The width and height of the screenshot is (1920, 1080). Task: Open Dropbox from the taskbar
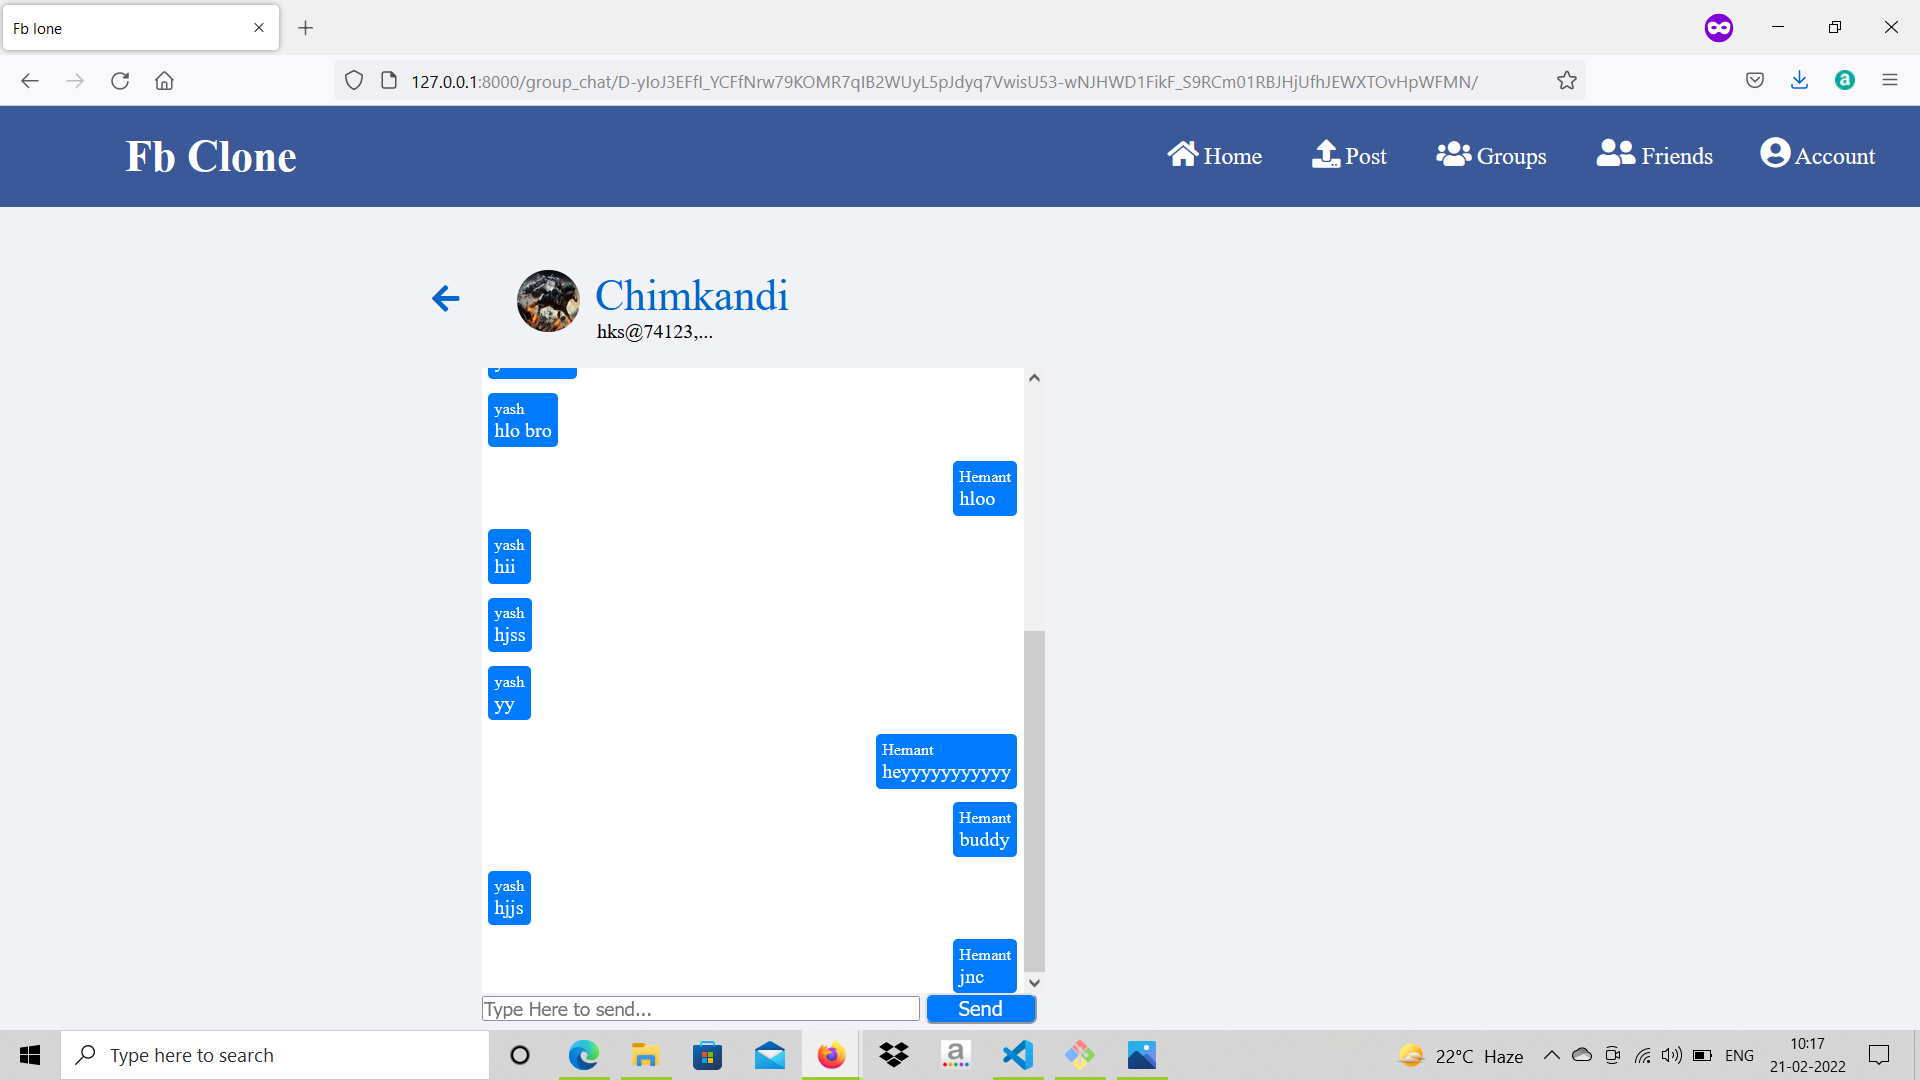[x=894, y=1055]
